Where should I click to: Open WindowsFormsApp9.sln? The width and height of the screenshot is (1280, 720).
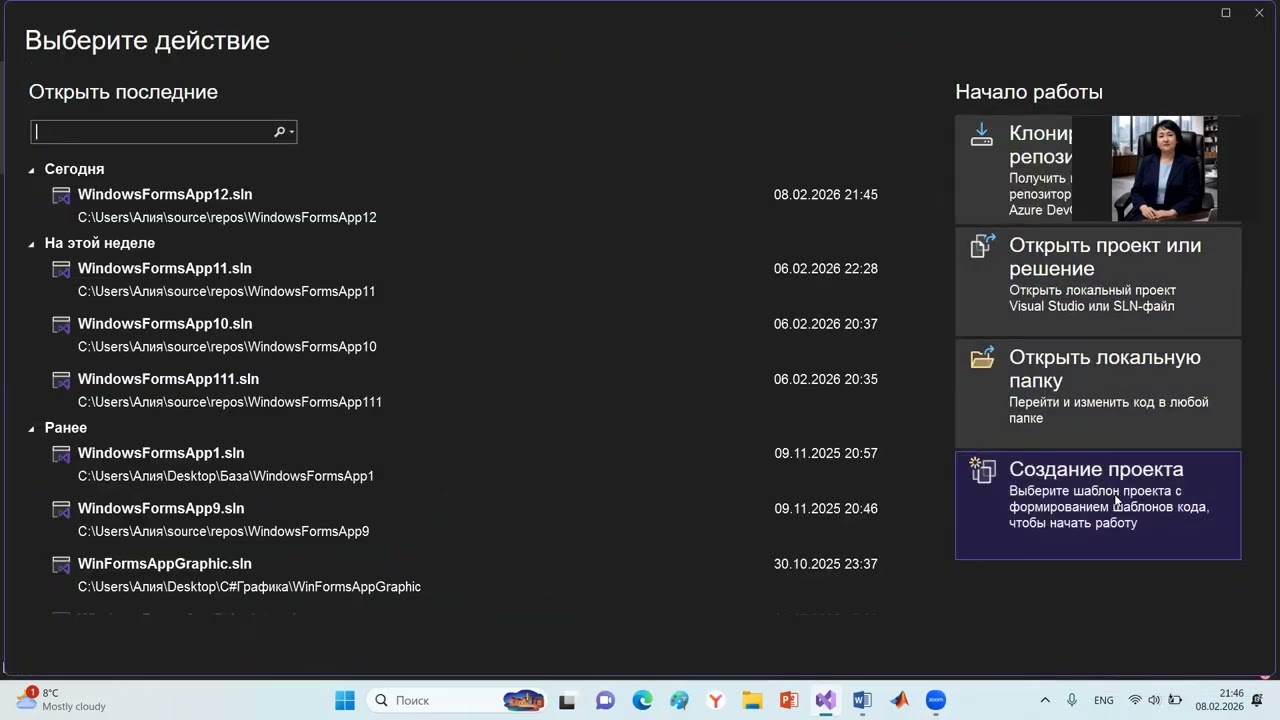pyautogui.click(x=161, y=509)
